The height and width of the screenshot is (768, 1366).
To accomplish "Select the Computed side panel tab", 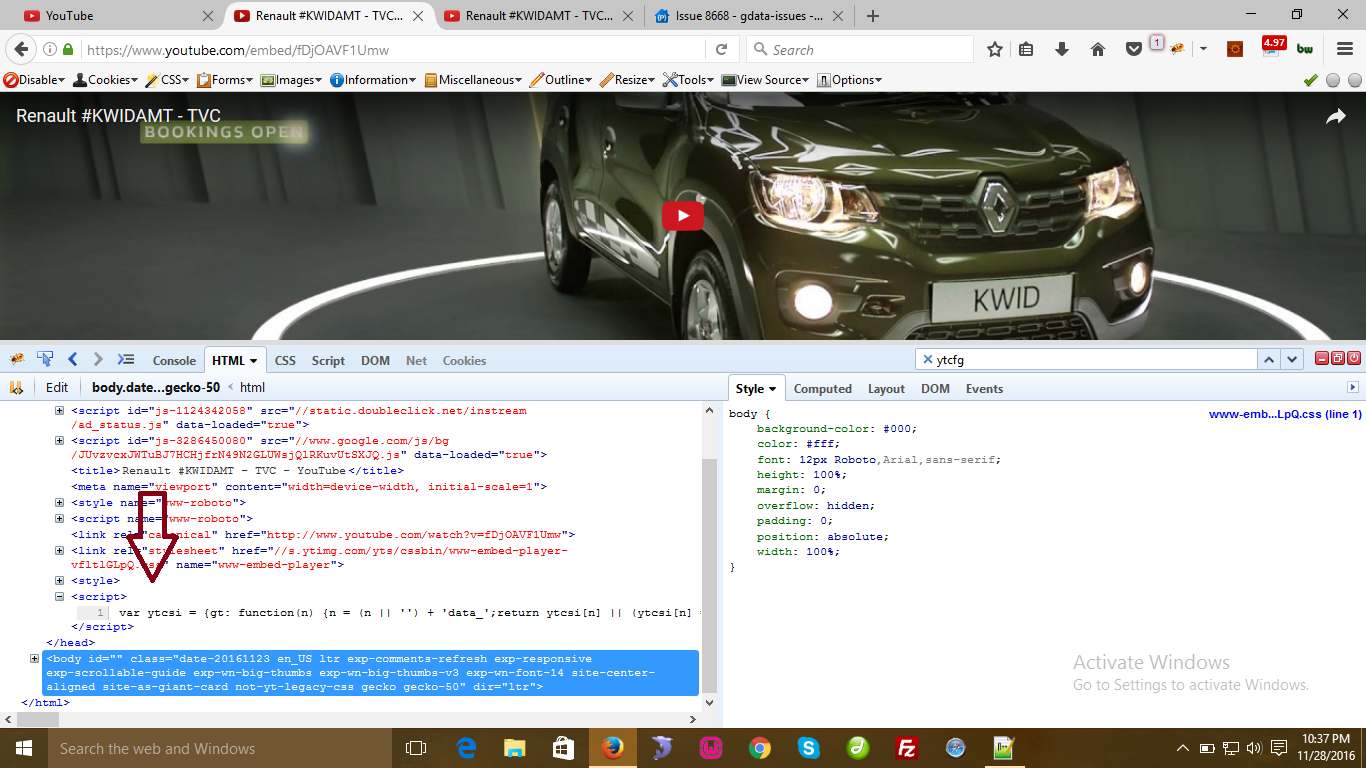I will (x=822, y=389).
